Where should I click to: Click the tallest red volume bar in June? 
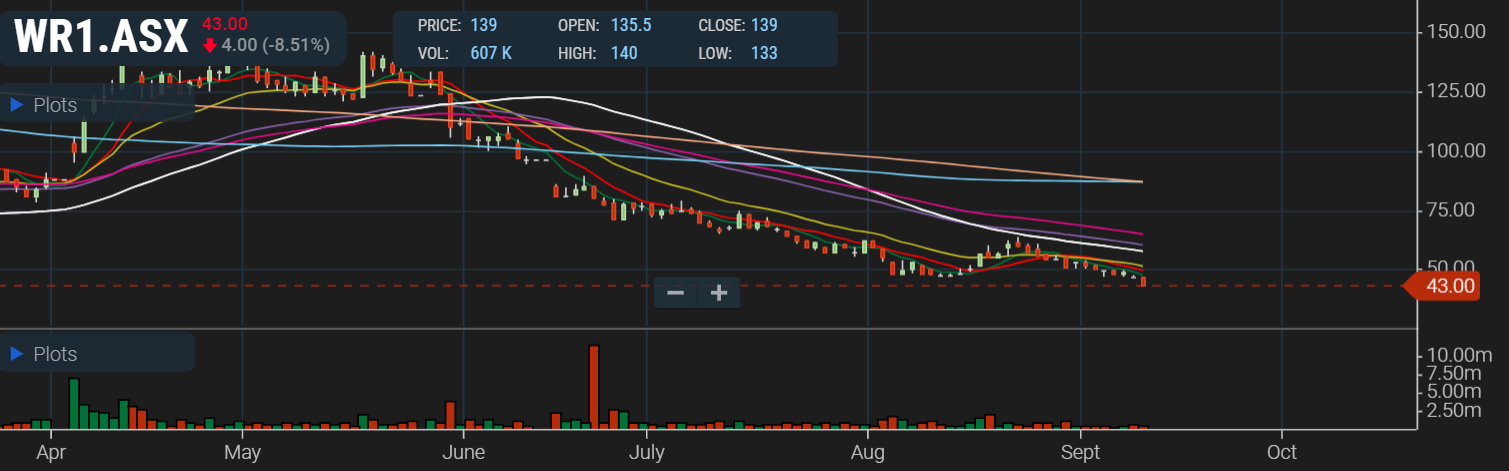coord(594,387)
